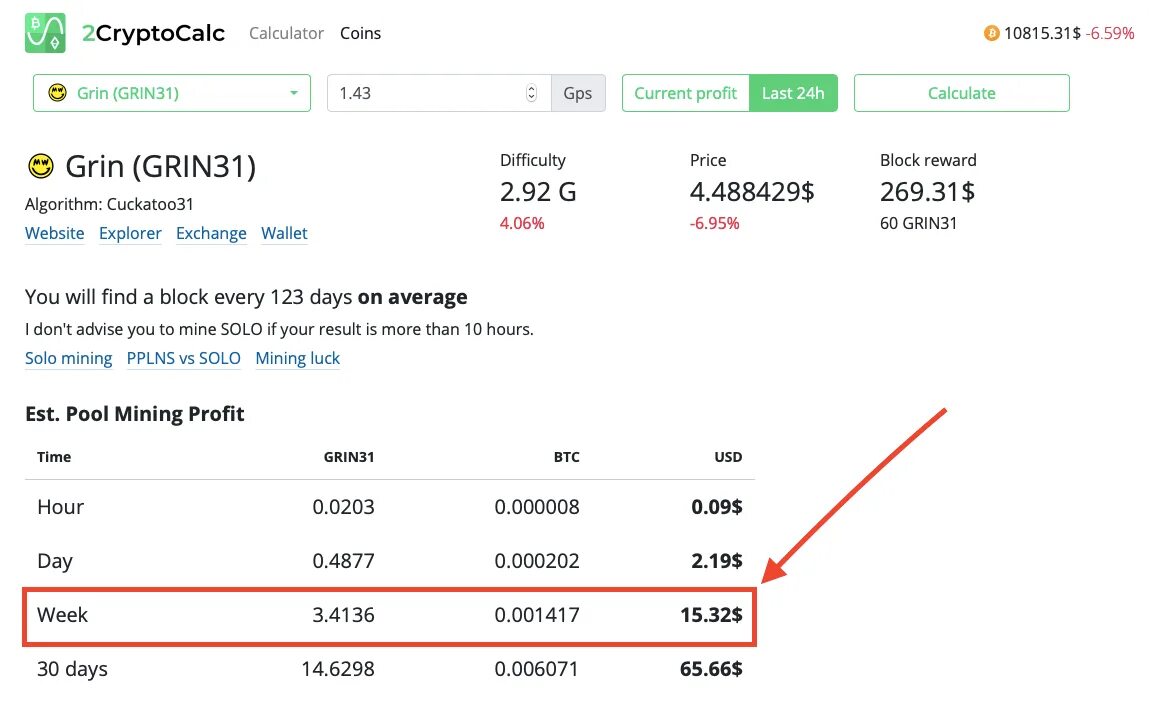The image size is (1149, 704).
Task: Click the Est. Pool Mining Profit heading
Action: click(135, 414)
